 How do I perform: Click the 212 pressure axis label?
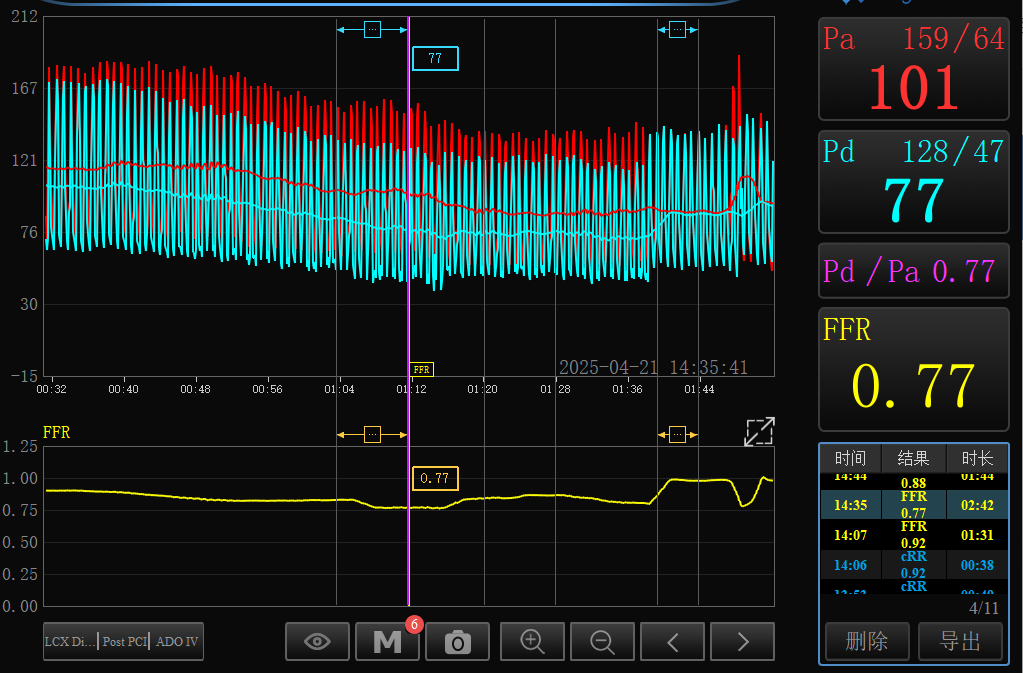(25, 16)
